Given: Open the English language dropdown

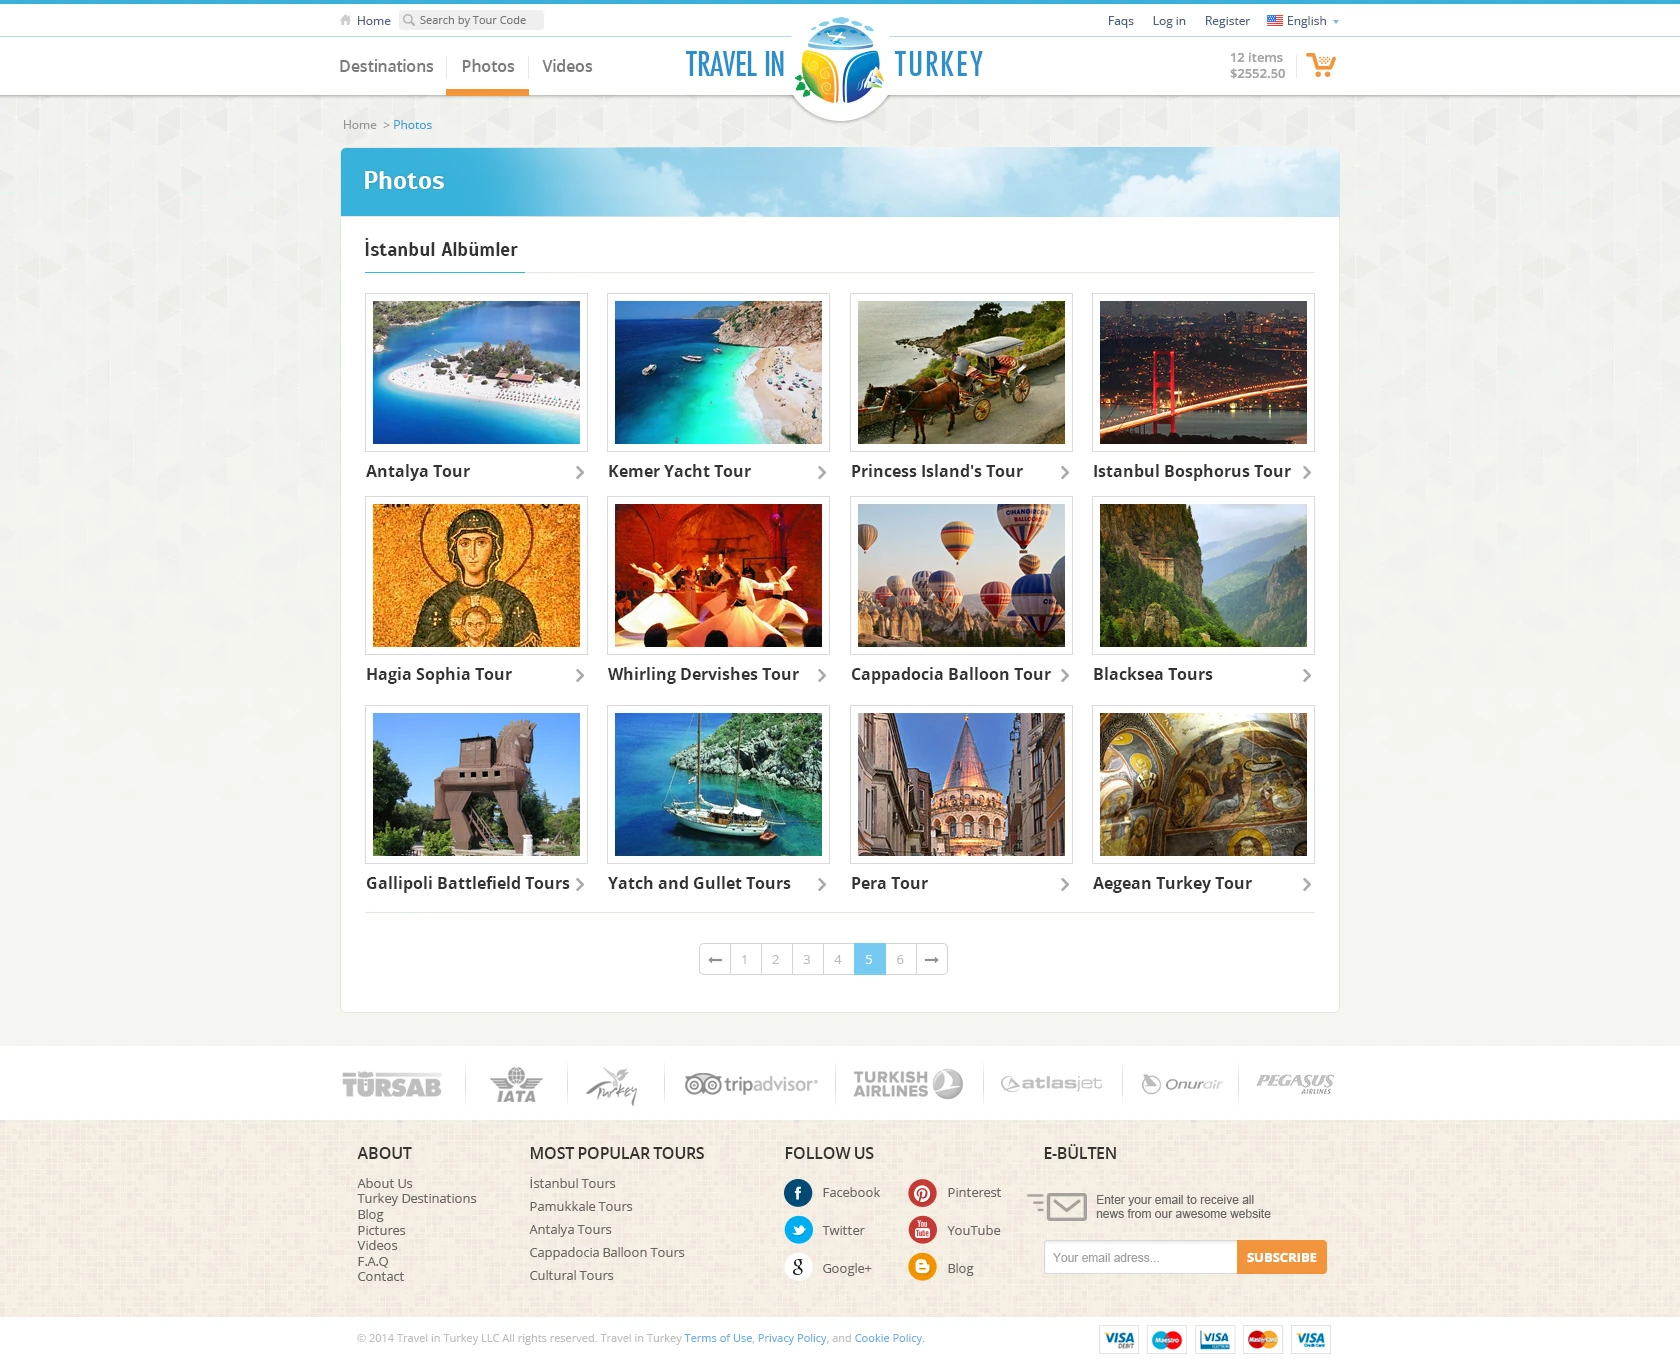Looking at the screenshot, I should coord(1302,20).
